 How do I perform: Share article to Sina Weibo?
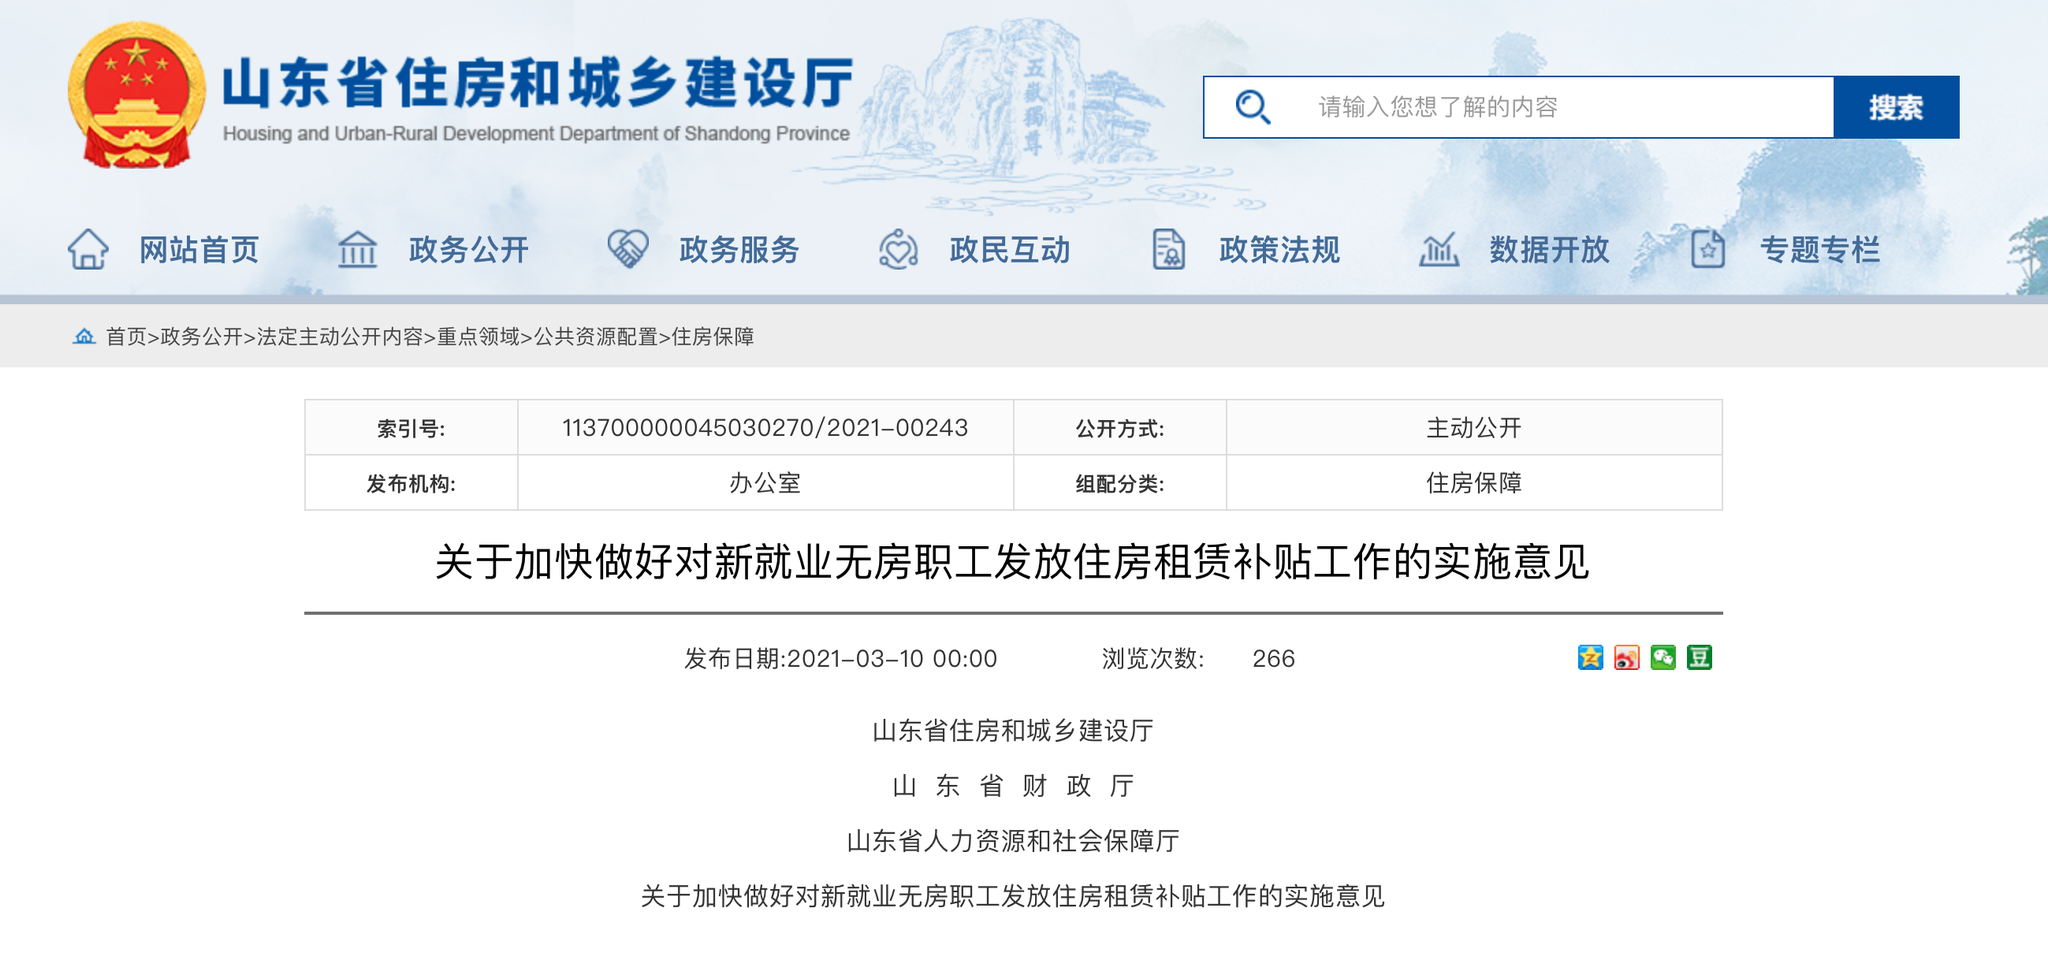coord(1627,658)
